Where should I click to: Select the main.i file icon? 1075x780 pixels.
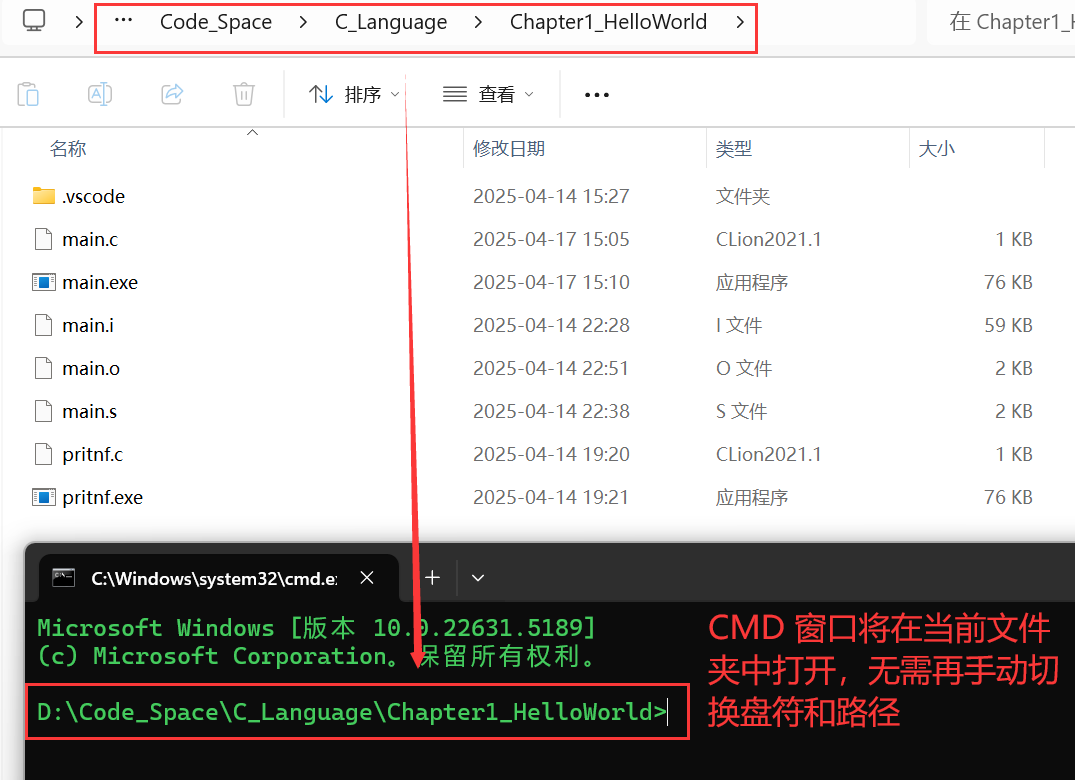43,325
